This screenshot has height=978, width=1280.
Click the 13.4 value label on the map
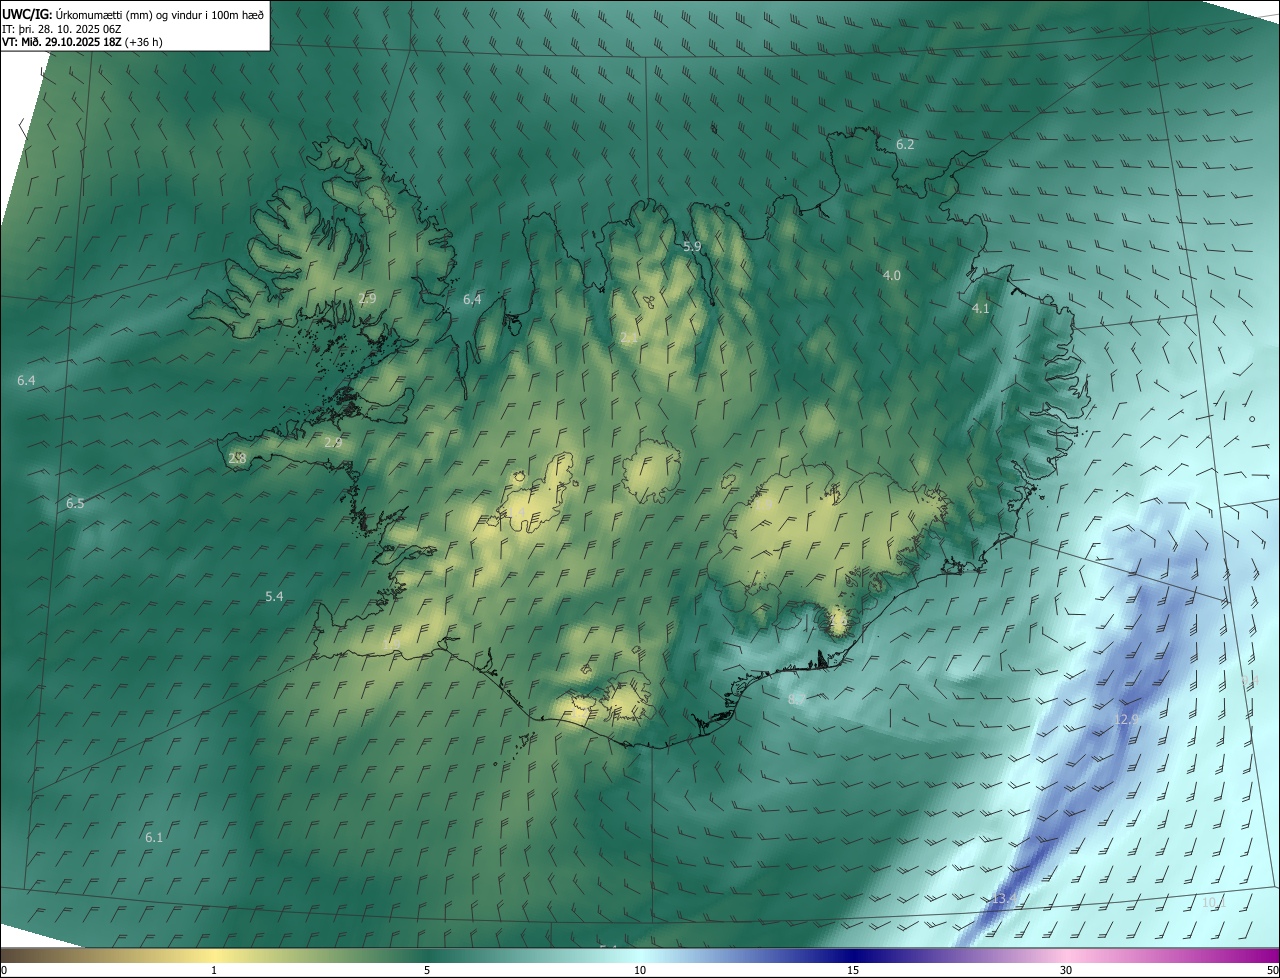click(1003, 900)
